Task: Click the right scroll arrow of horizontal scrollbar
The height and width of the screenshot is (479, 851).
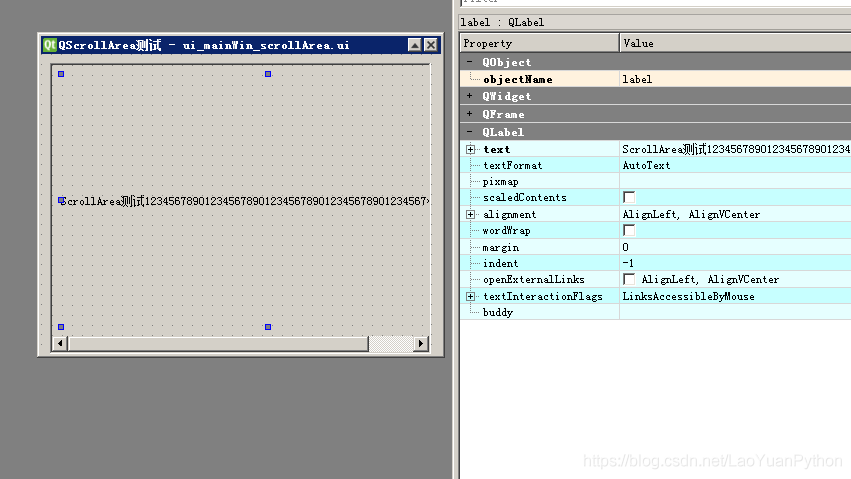Action: (x=421, y=343)
